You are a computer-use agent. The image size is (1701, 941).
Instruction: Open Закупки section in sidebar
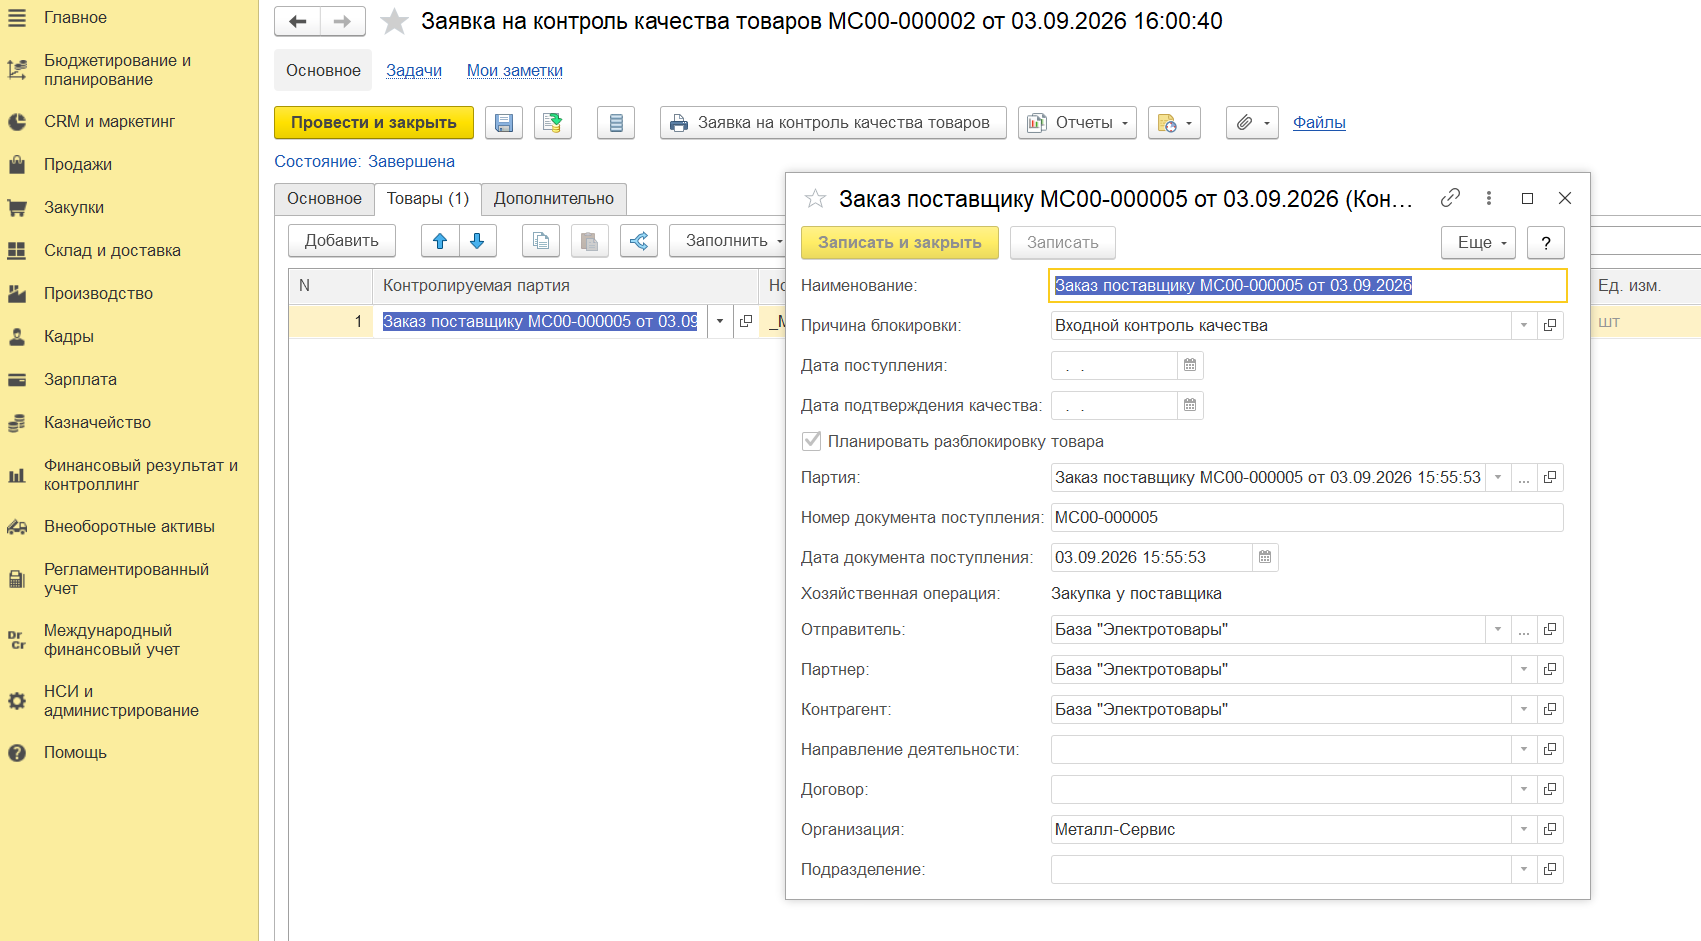coord(74,208)
